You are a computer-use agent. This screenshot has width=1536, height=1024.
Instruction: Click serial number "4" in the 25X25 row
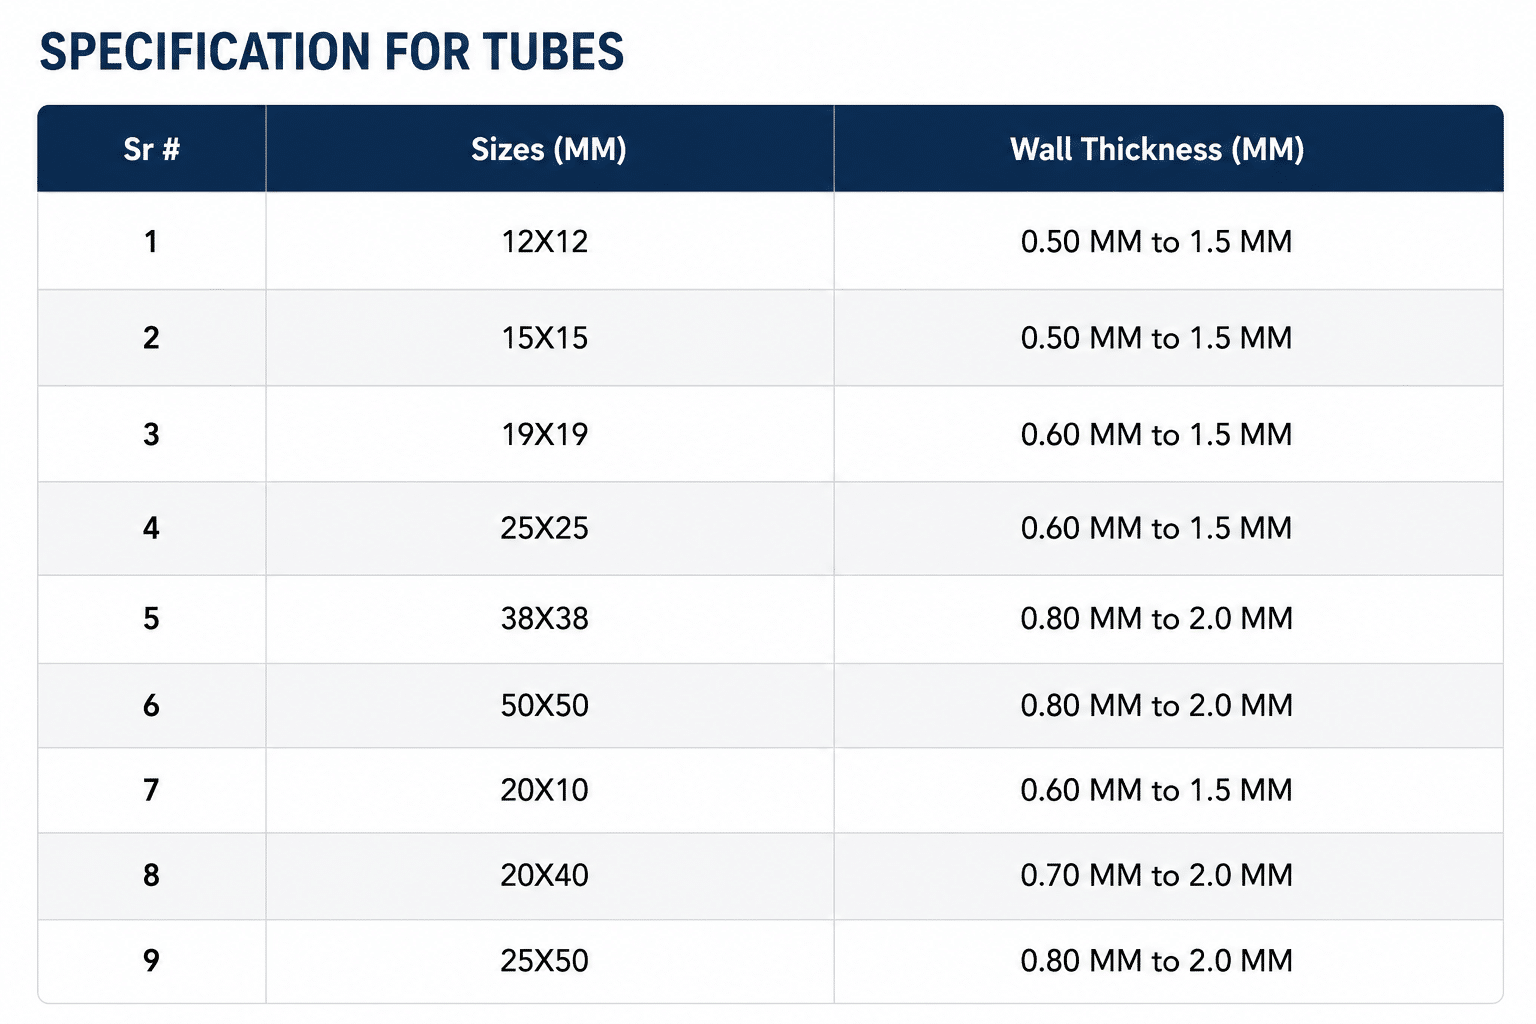tap(151, 528)
